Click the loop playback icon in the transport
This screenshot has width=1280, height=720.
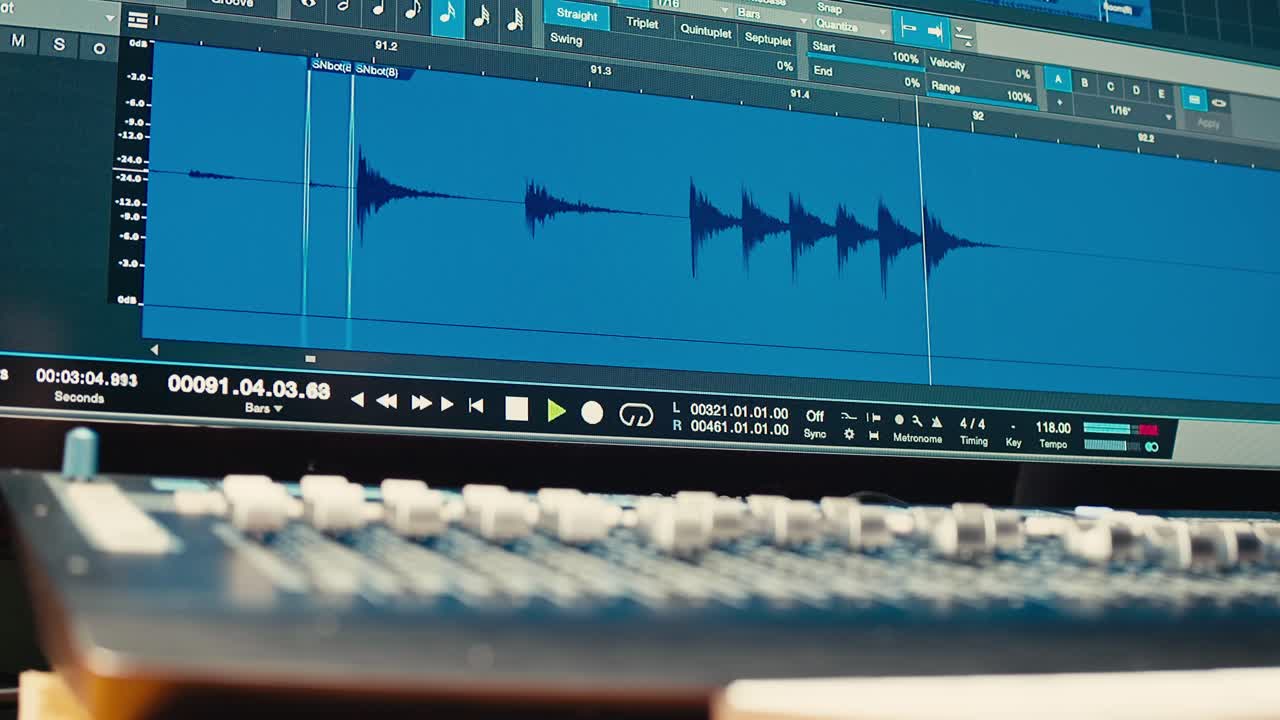tap(637, 415)
